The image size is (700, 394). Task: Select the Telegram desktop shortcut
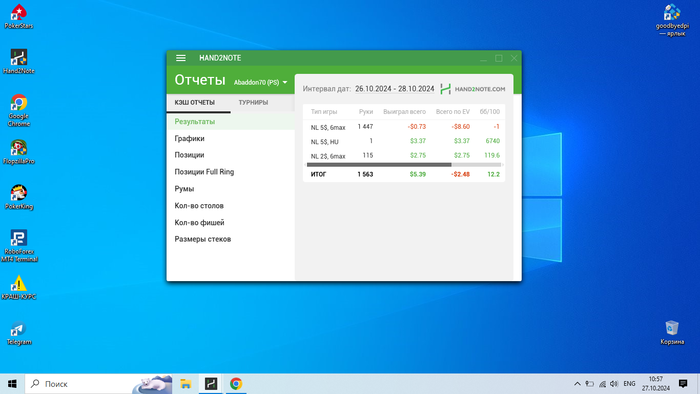19,333
